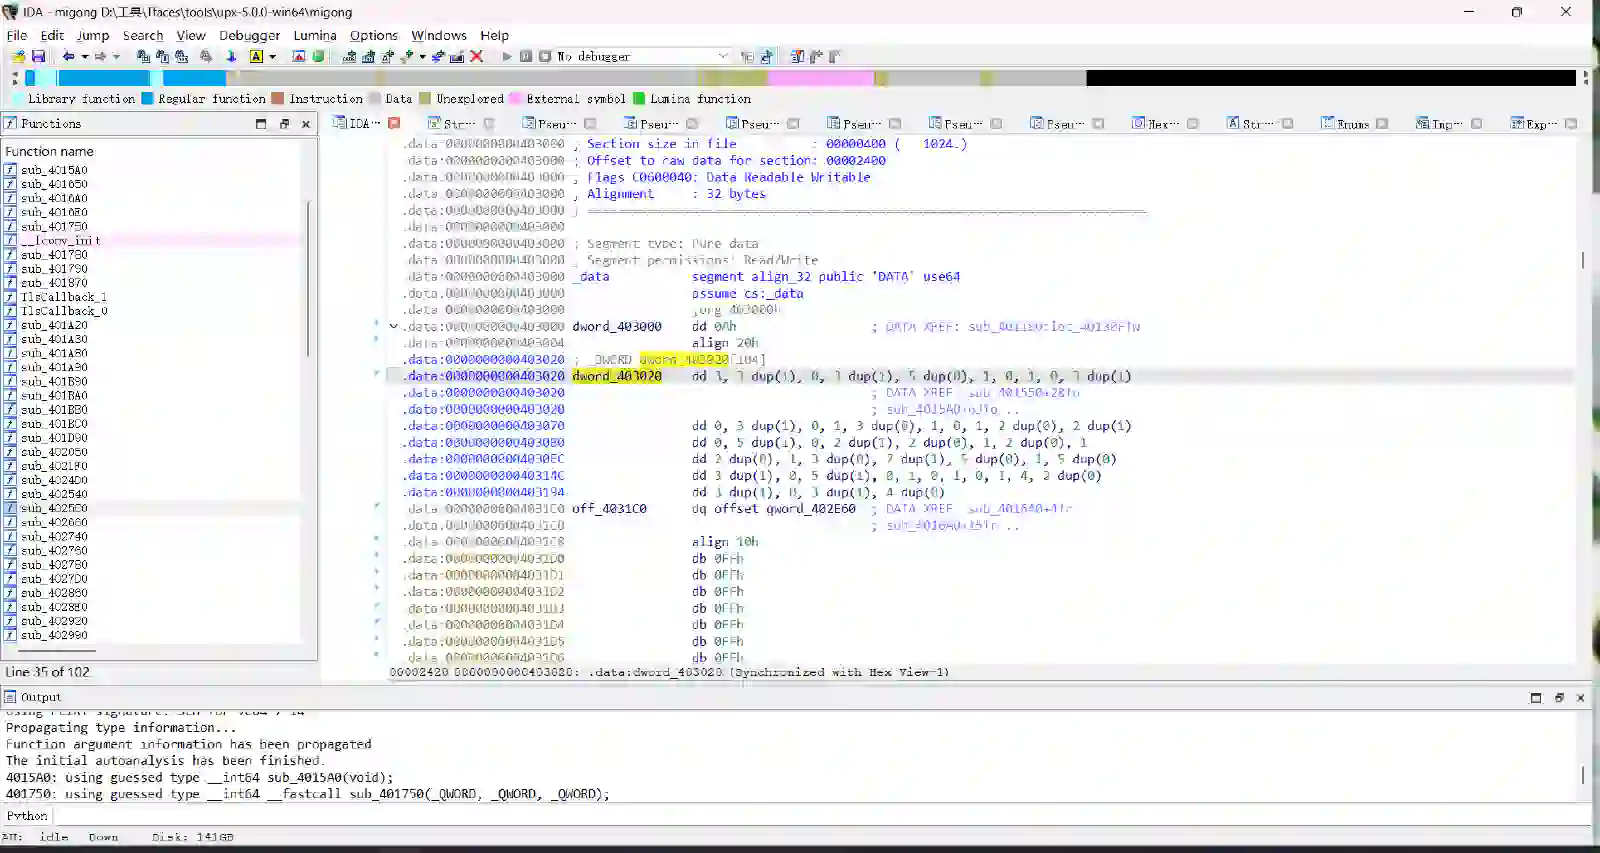Open the No debugger dropdown
This screenshot has width=1600, height=853.
tap(722, 57)
